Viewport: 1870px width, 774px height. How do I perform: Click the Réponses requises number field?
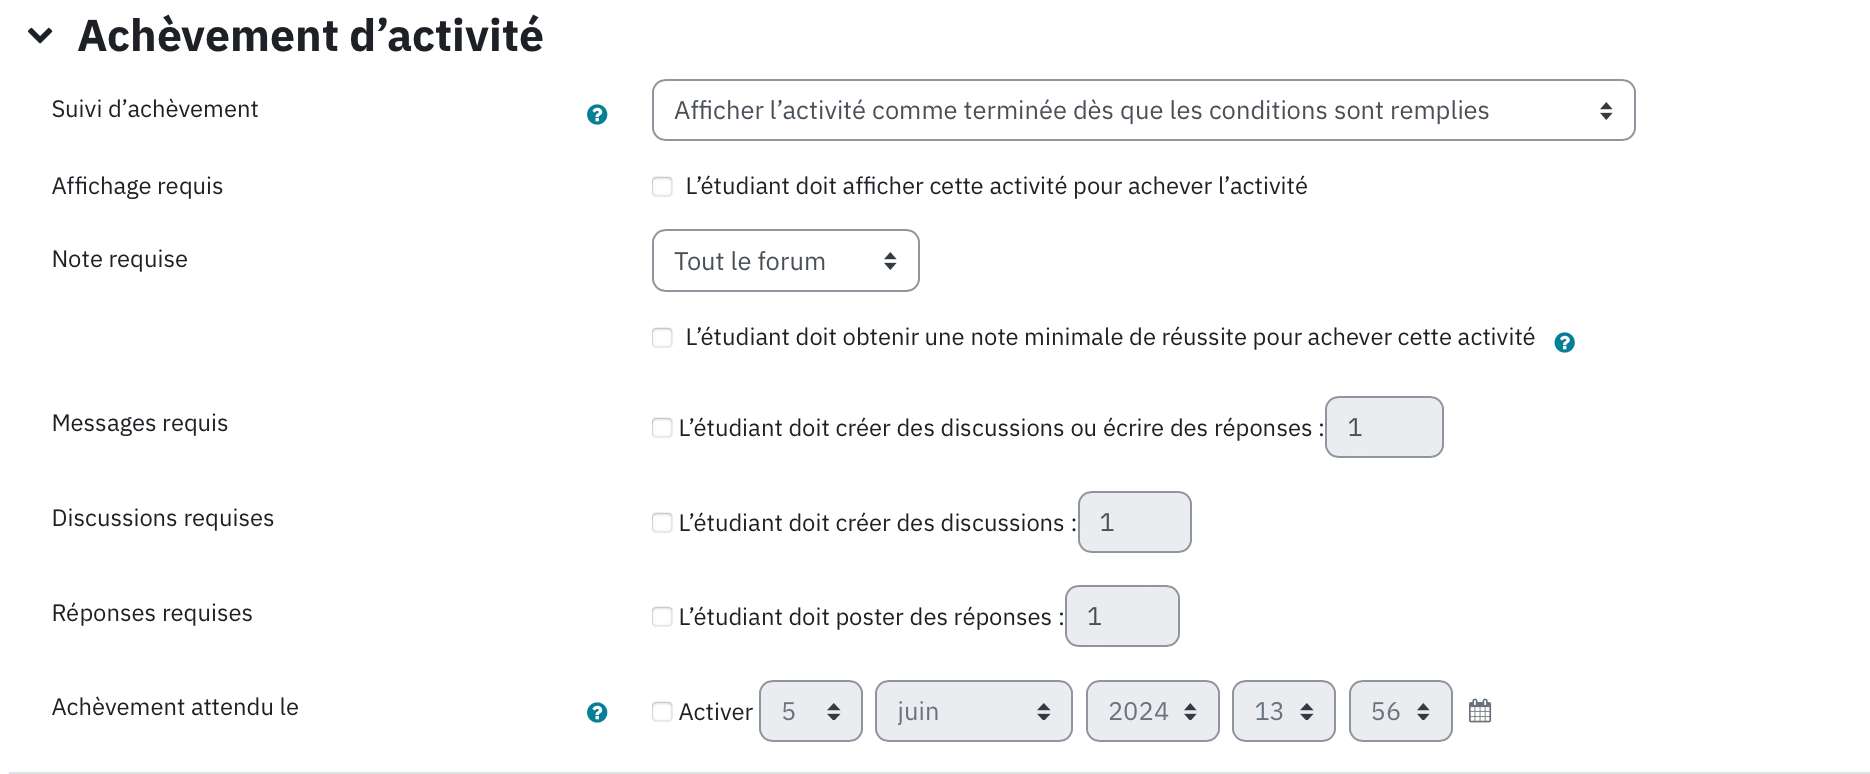click(1122, 616)
